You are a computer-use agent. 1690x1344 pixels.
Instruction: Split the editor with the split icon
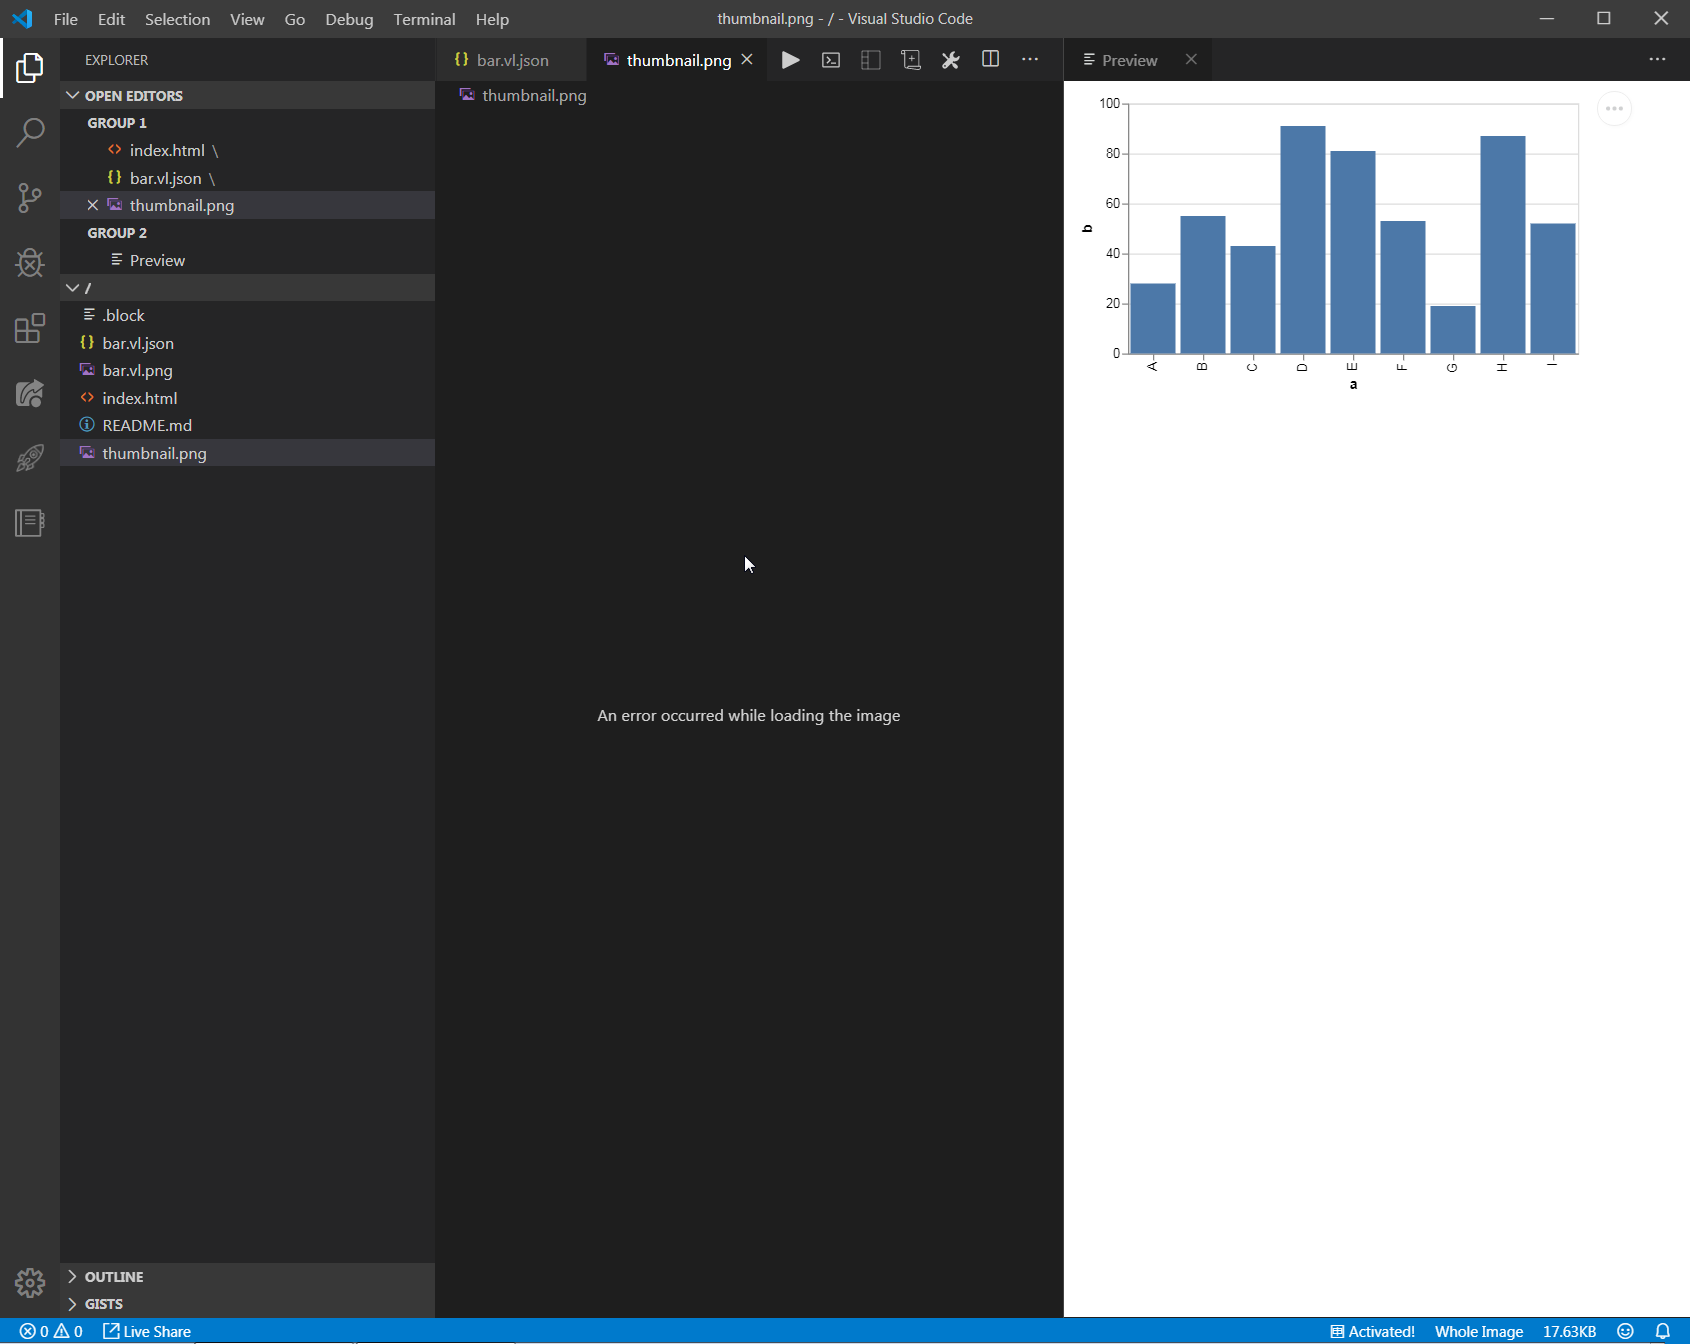pos(990,60)
